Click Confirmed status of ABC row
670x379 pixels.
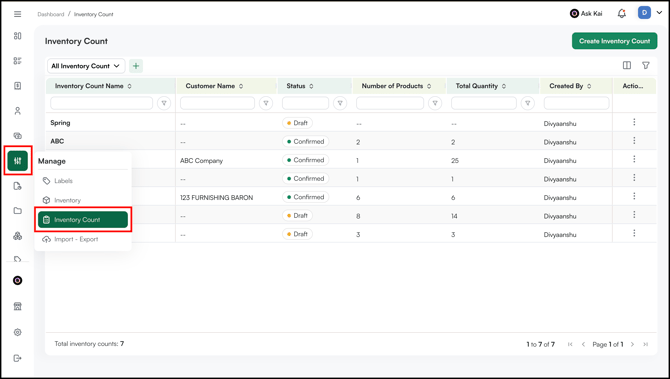point(306,141)
